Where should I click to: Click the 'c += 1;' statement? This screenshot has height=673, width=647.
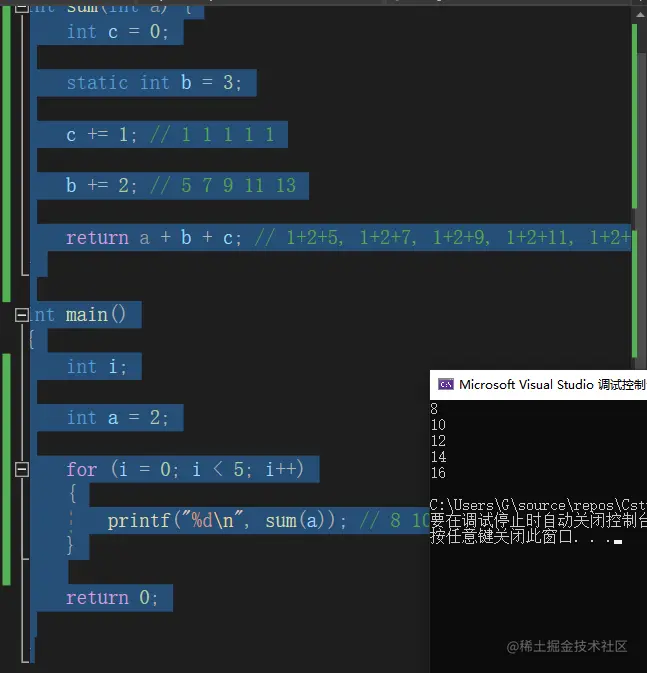pos(101,135)
